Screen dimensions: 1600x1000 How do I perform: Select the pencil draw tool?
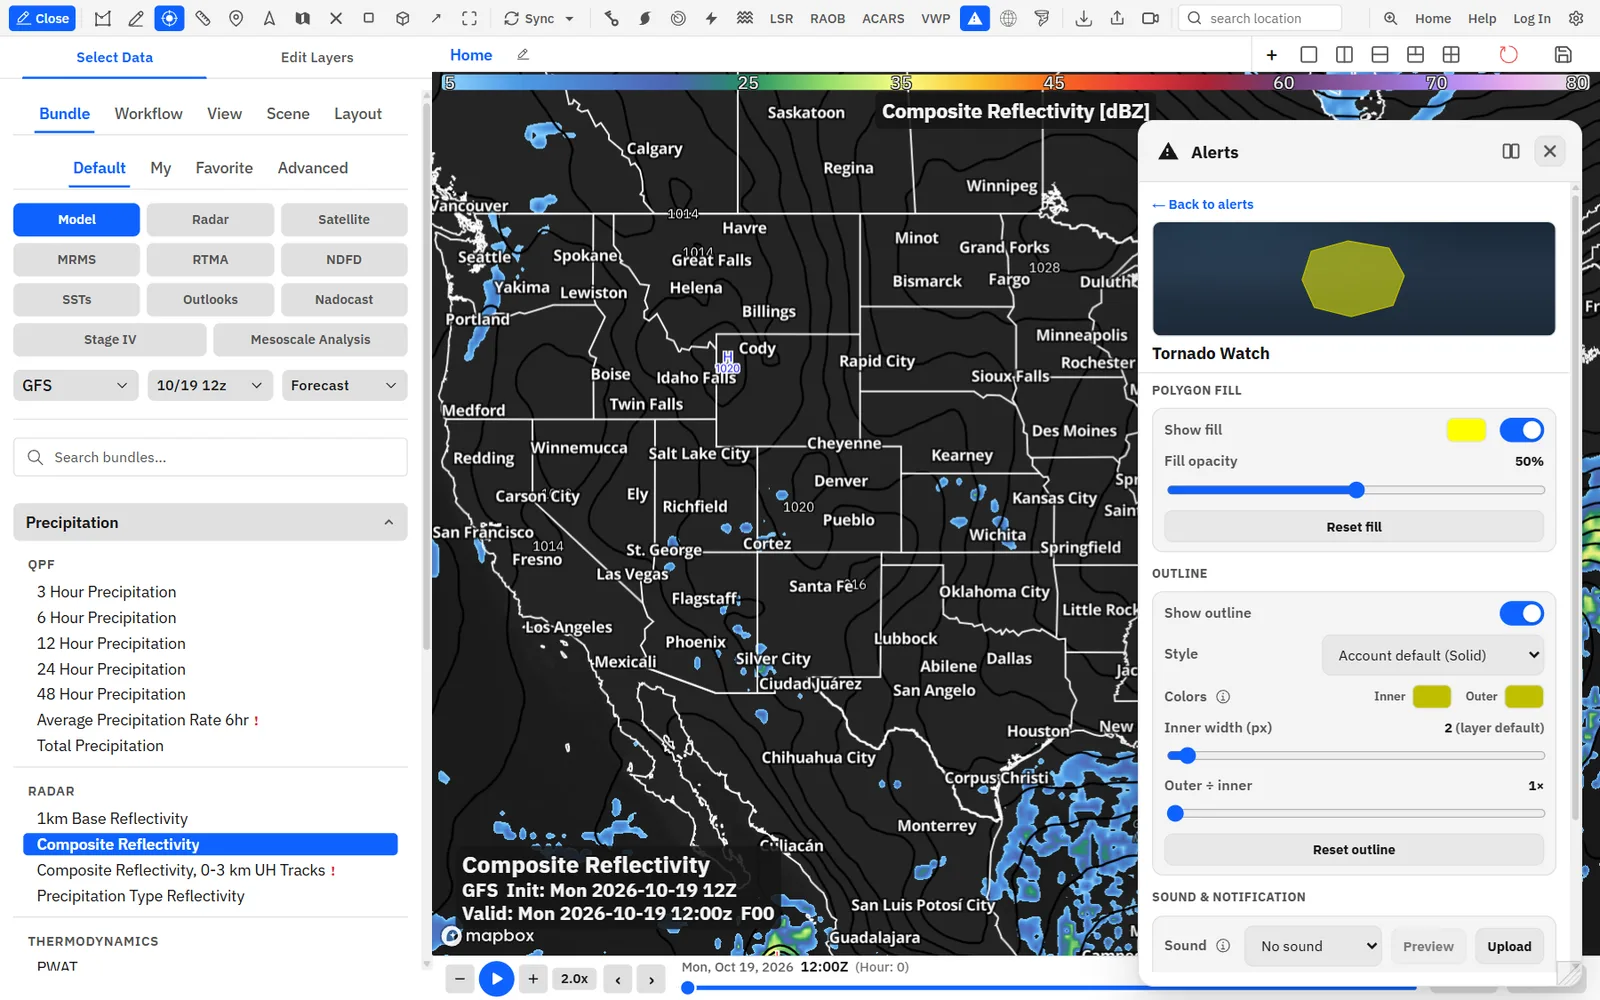(x=136, y=18)
